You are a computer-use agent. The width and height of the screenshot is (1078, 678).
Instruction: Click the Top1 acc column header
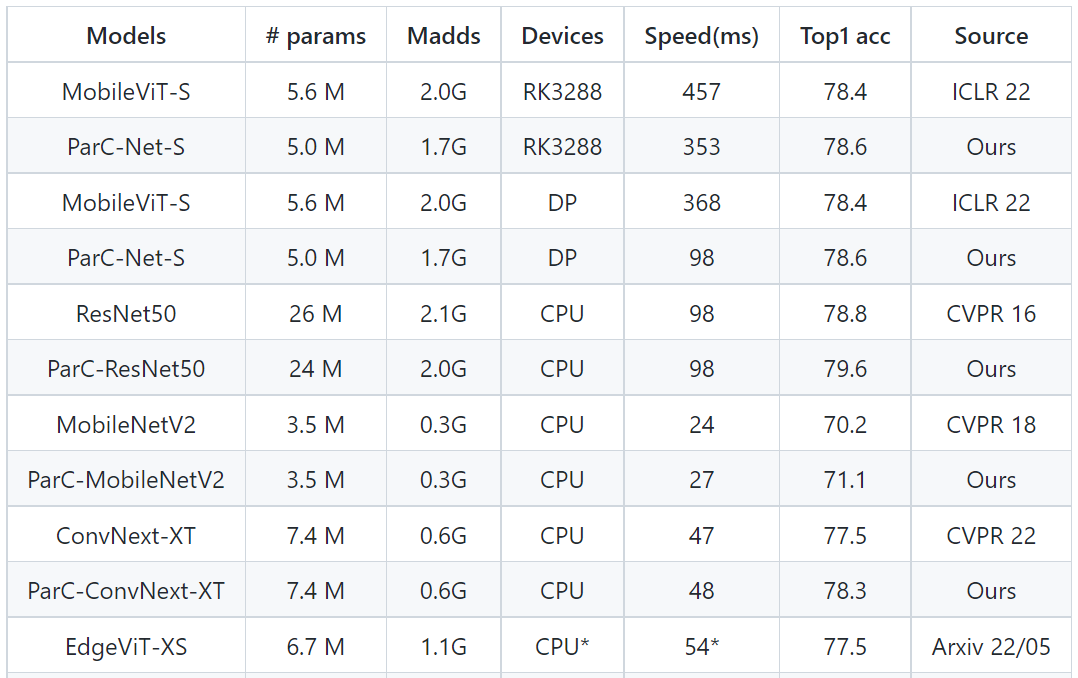coord(846,36)
